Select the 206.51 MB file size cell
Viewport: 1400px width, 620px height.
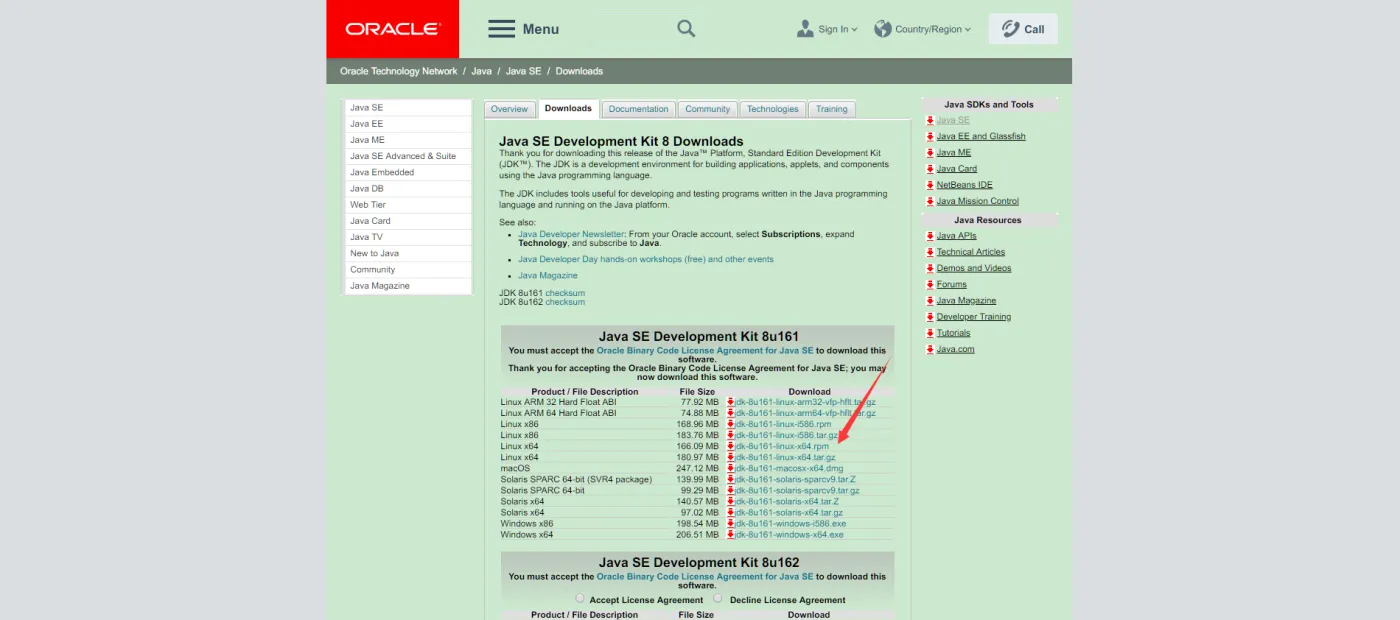pyautogui.click(x=698, y=534)
